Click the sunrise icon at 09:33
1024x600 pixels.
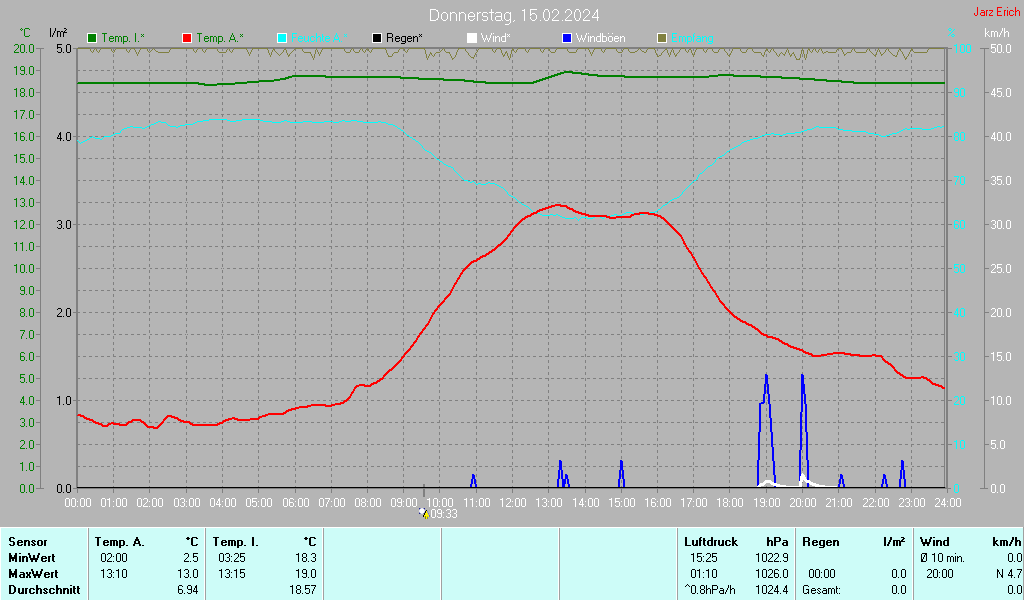pos(424,513)
